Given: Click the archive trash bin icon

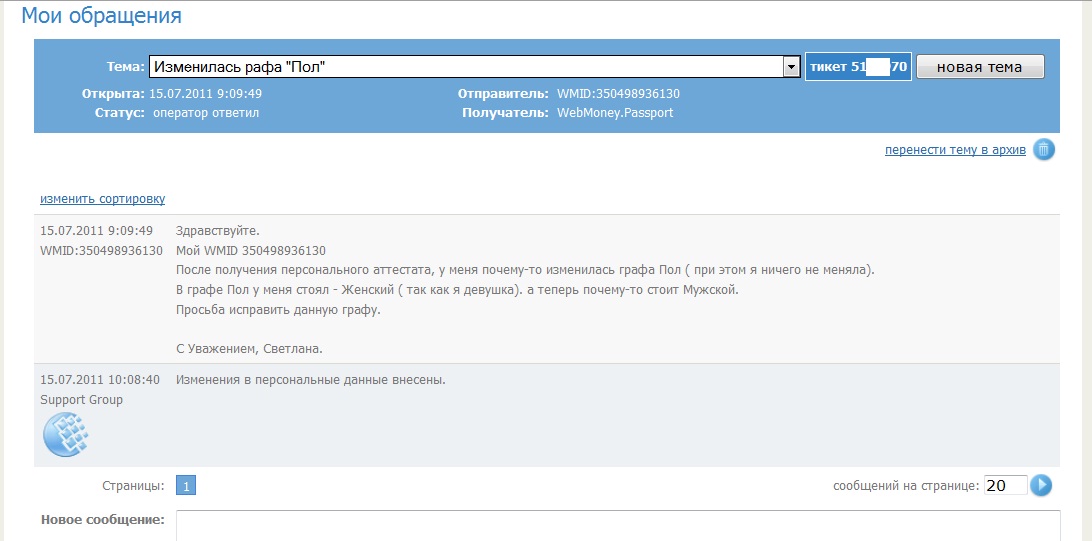Looking at the screenshot, I should (x=1044, y=150).
